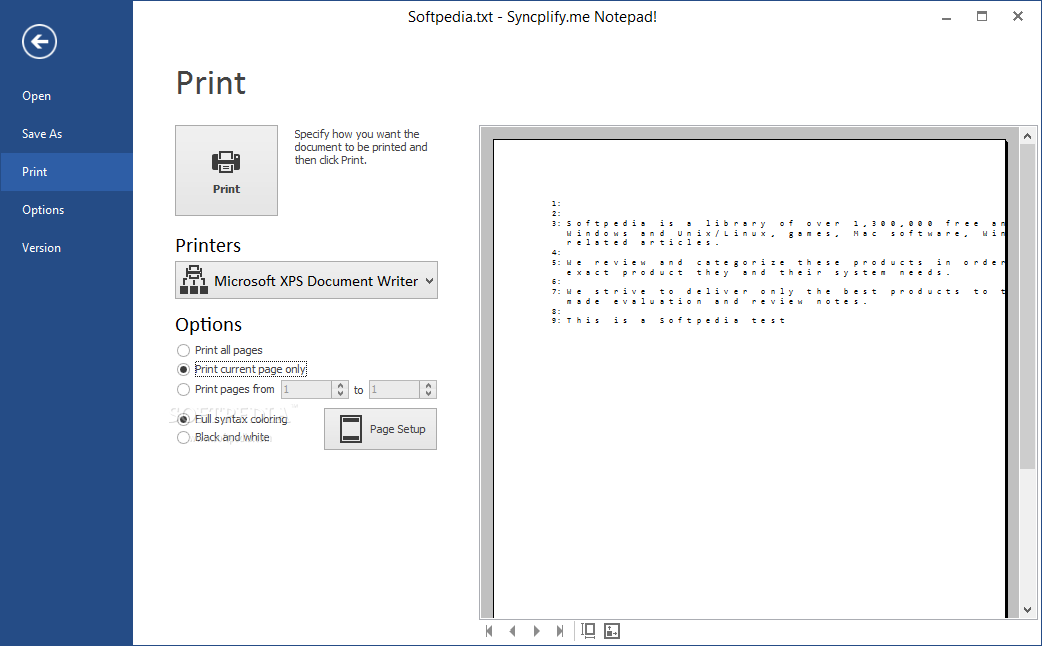Select Print all pages option

[221, 350]
